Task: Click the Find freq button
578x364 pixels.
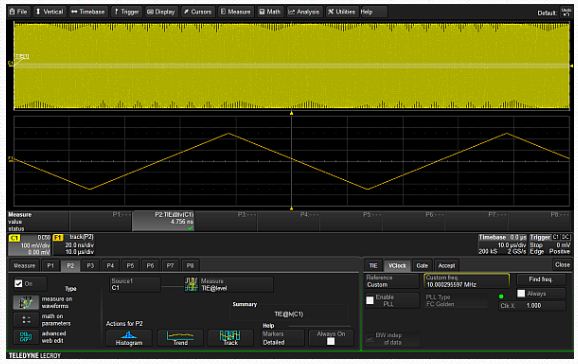Action: 540,280
